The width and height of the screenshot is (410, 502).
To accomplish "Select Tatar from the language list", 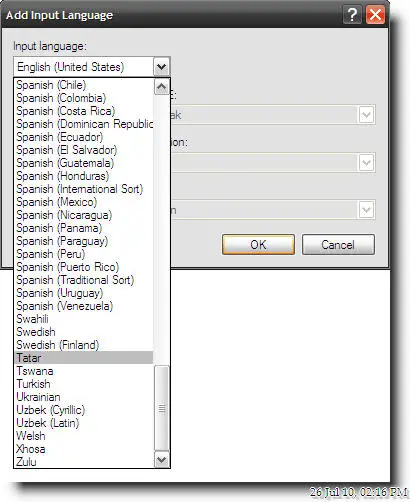I will (84, 358).
